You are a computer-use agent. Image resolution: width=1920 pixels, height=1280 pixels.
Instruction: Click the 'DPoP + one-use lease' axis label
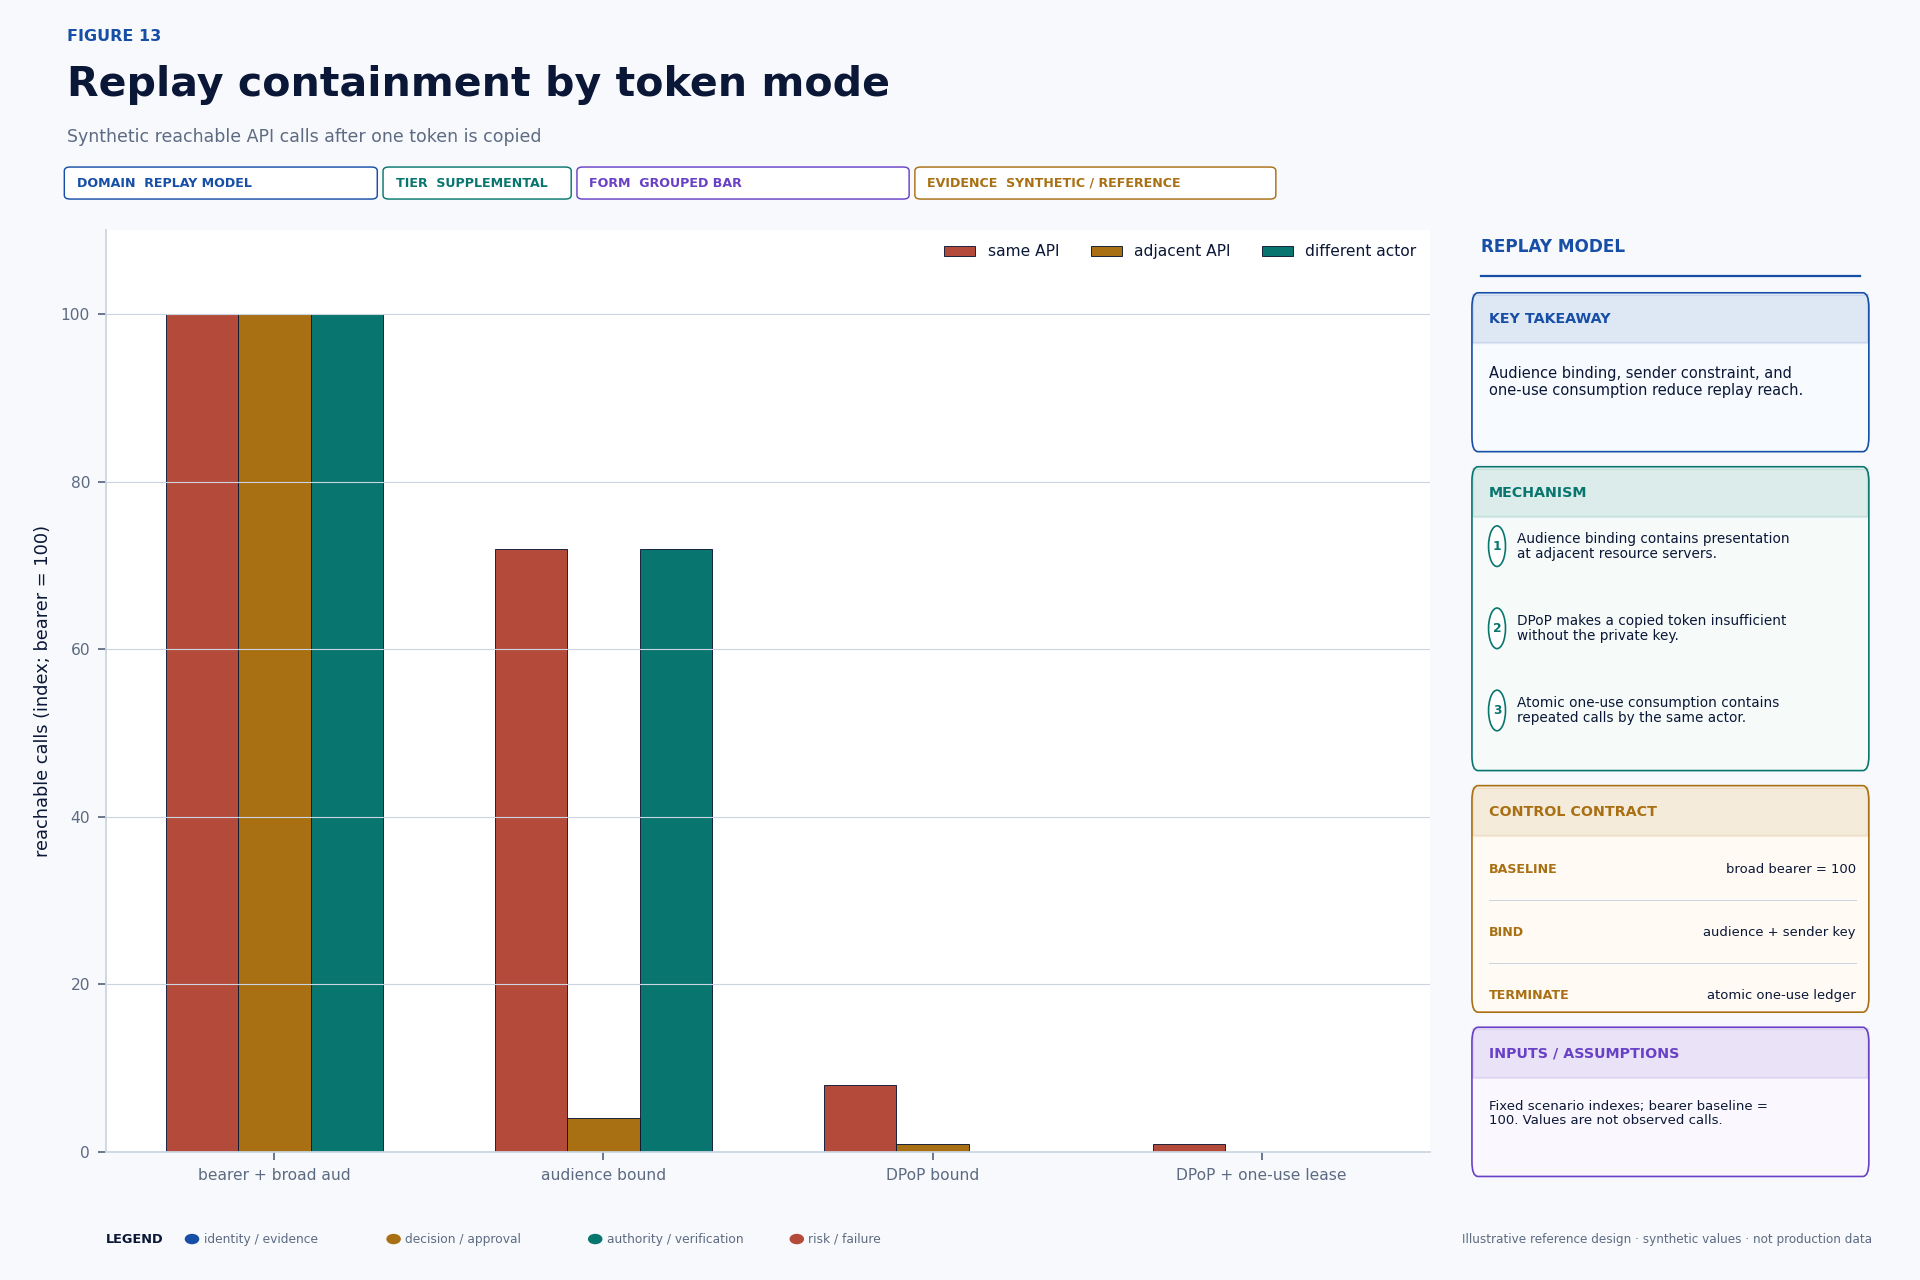click(1261, 1175)
